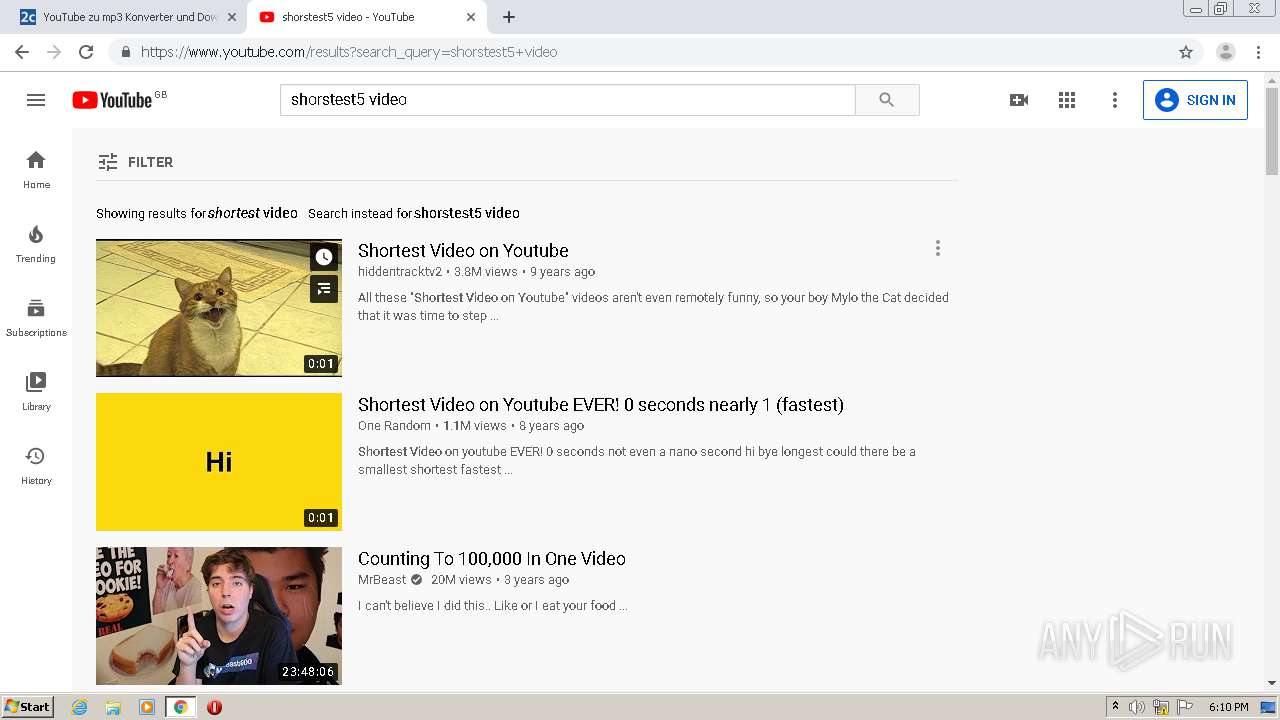Open the yellow Hi video thumbnail
1280x720 pixels.
coord(219,462)
